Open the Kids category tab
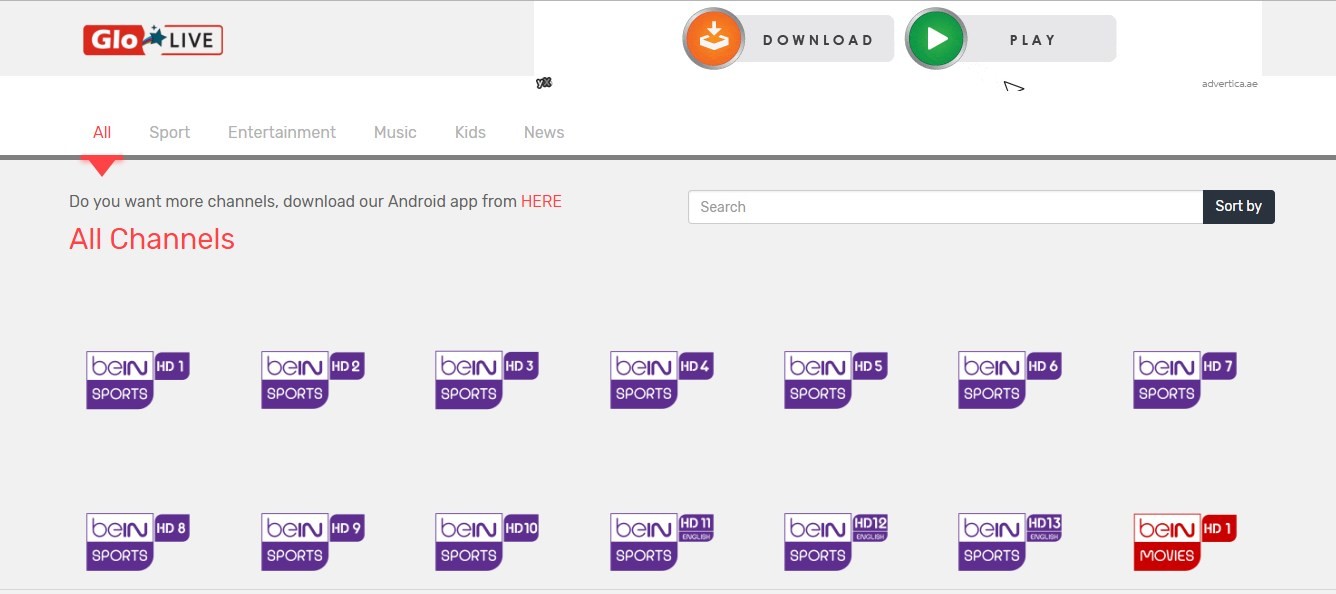Viewport: 1336px width, 594px height. (x=470, y=132)
